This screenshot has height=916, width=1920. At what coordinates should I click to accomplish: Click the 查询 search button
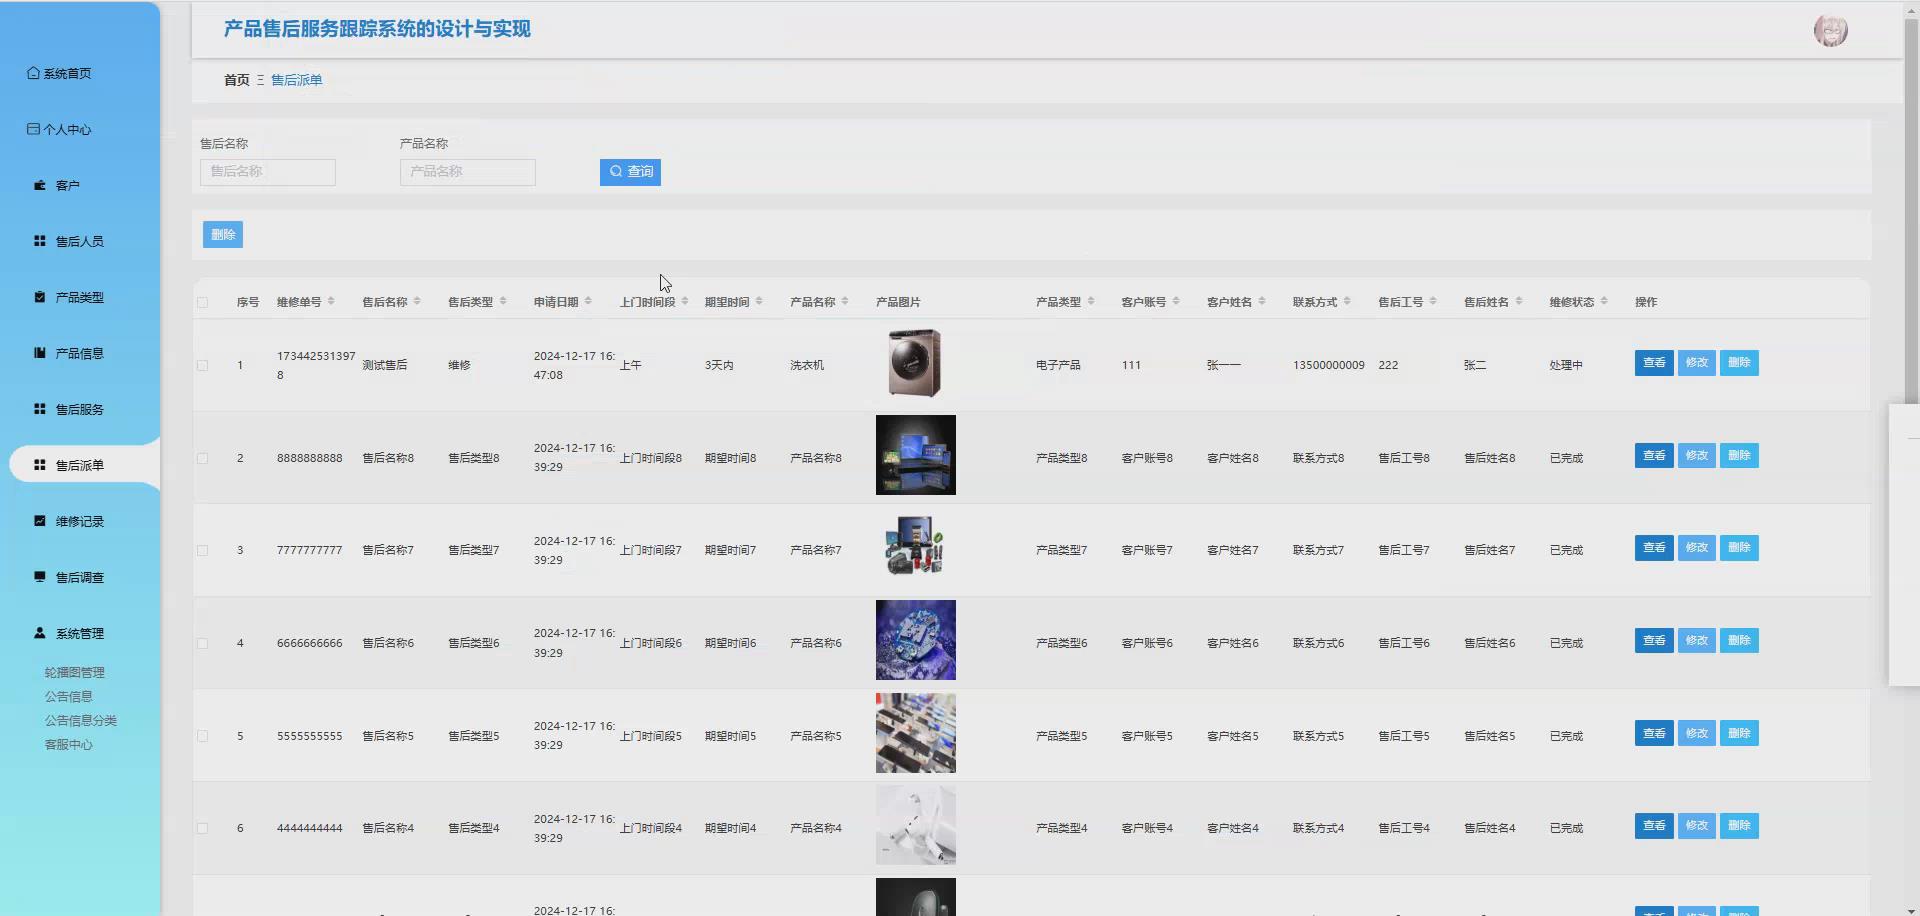630,172
